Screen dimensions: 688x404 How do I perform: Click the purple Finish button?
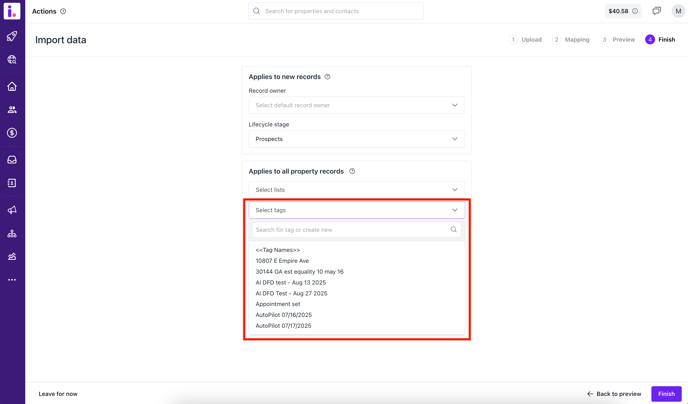666,394
